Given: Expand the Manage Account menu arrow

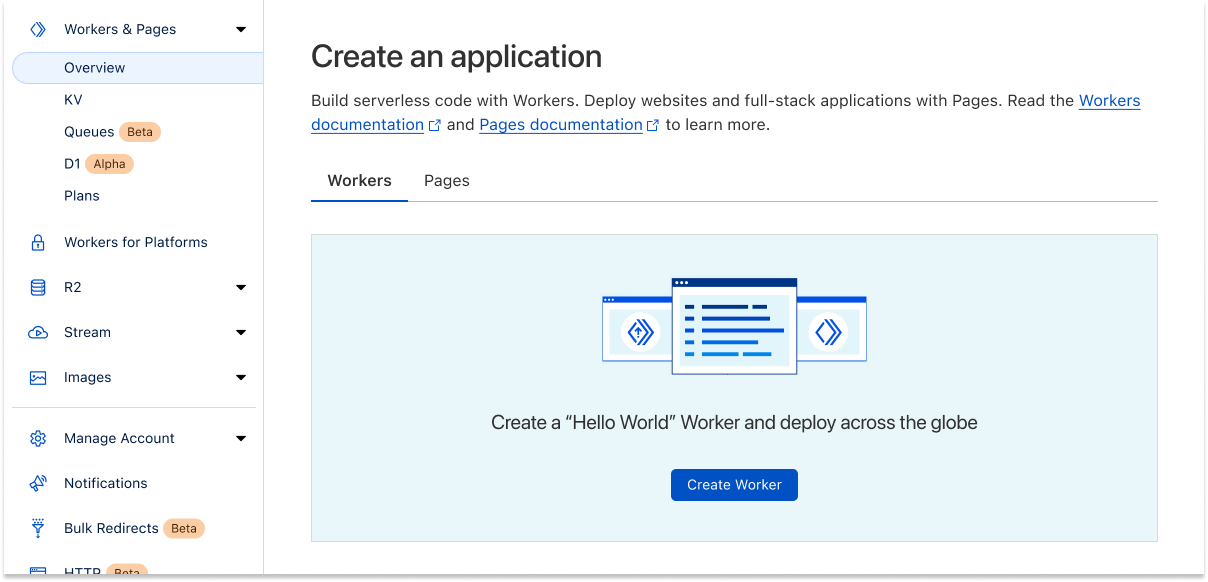Looking at the screenshot, I should pos(240,439).
